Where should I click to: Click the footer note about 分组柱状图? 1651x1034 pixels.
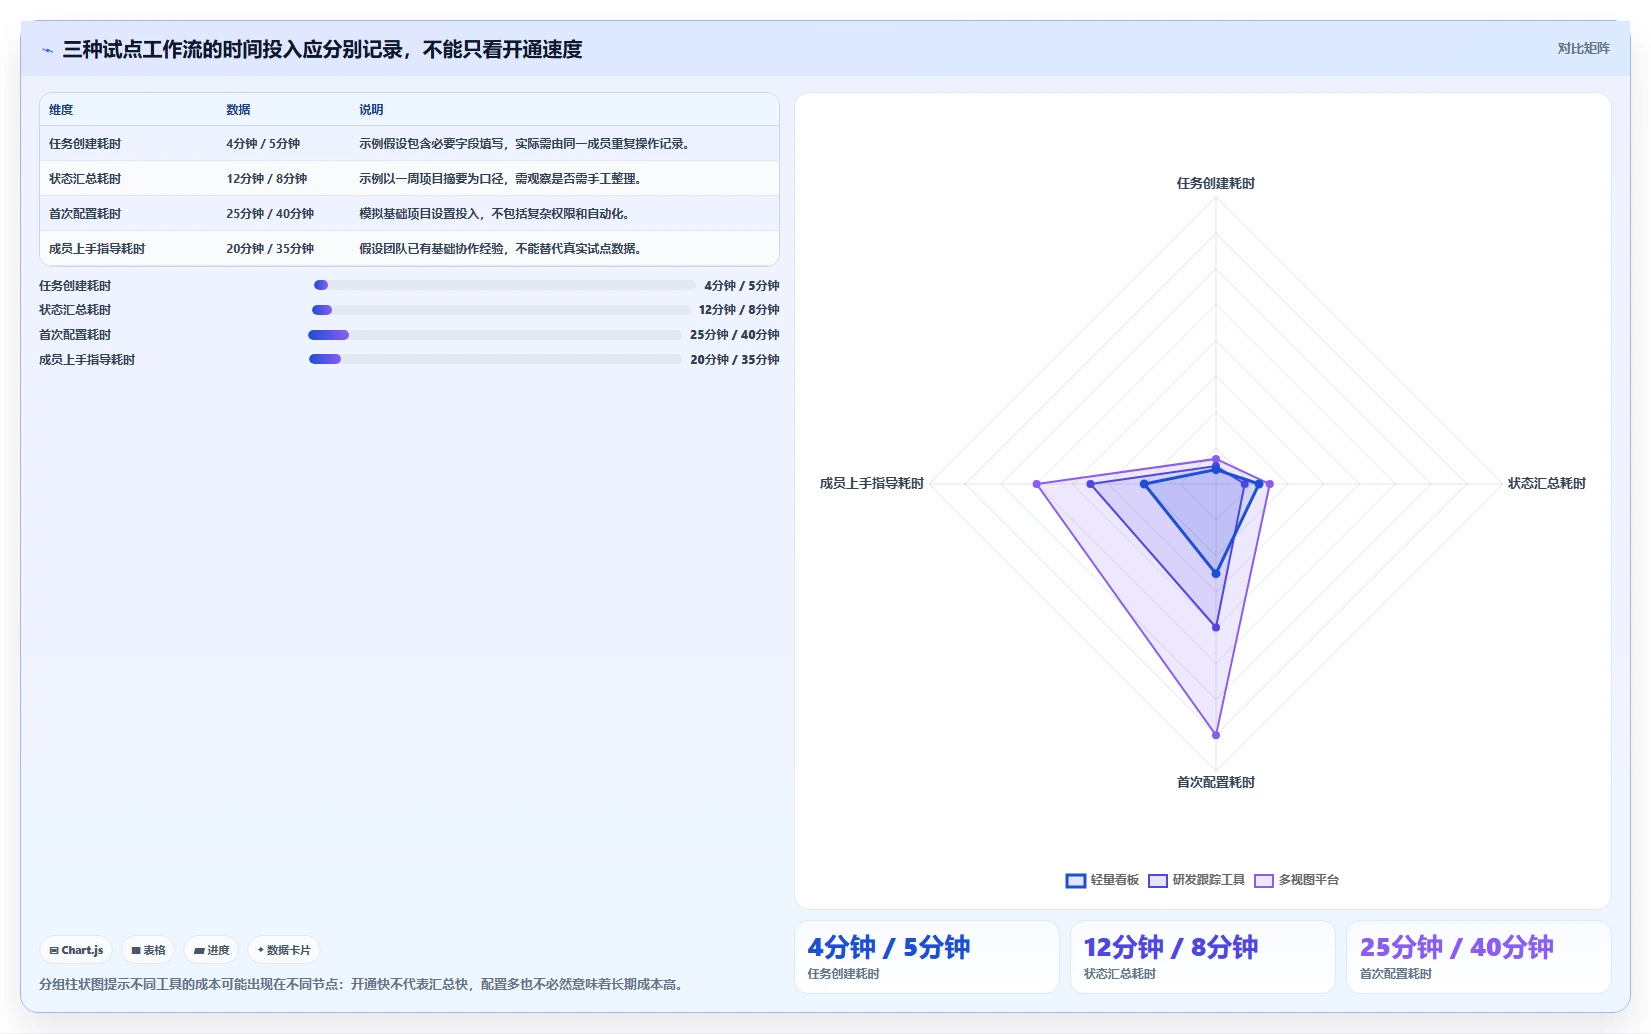[x=364, y=985]
